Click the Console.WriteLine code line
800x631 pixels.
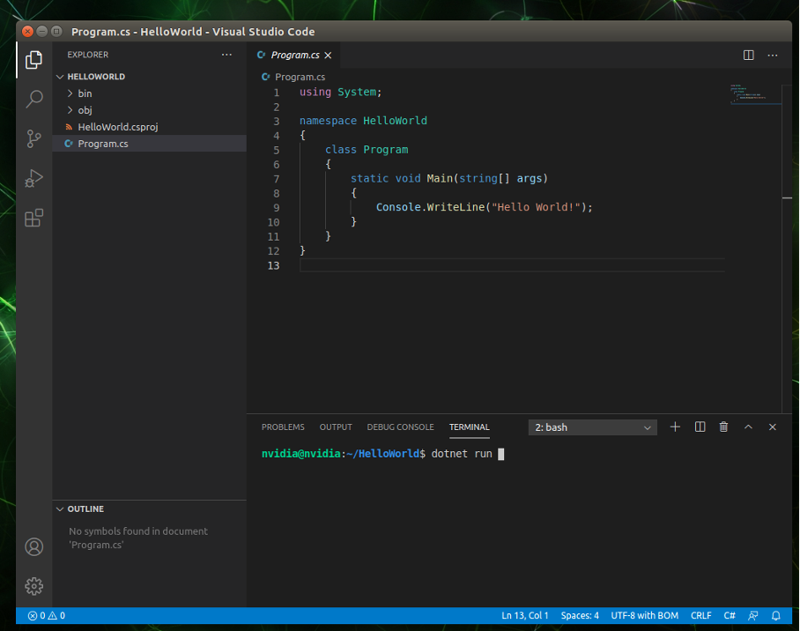pos(484,207)
